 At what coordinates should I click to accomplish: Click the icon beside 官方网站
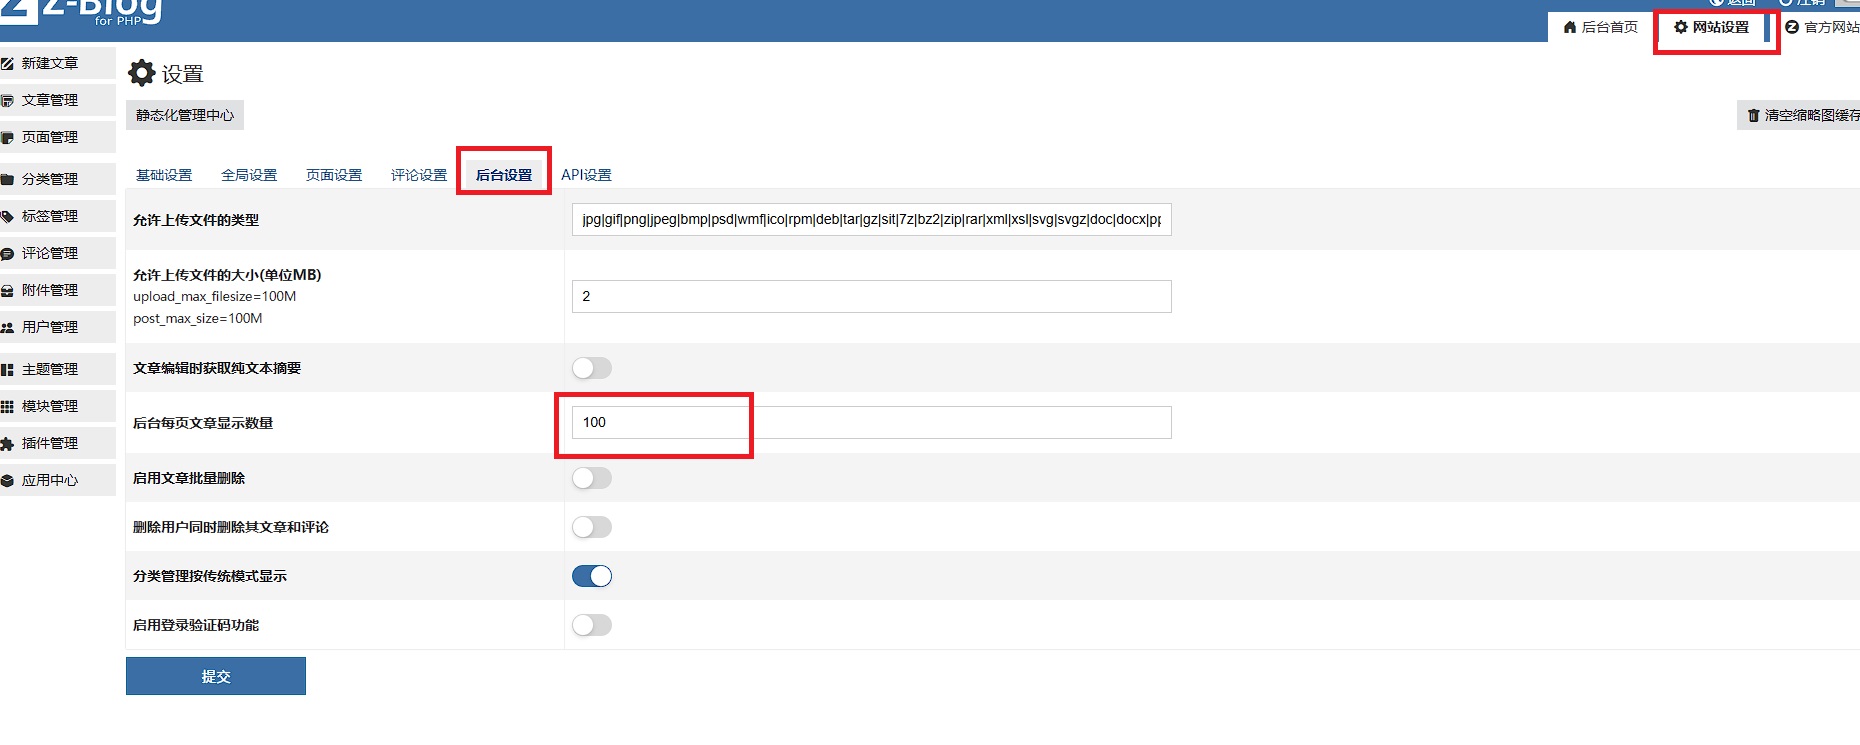point(1792,27)
